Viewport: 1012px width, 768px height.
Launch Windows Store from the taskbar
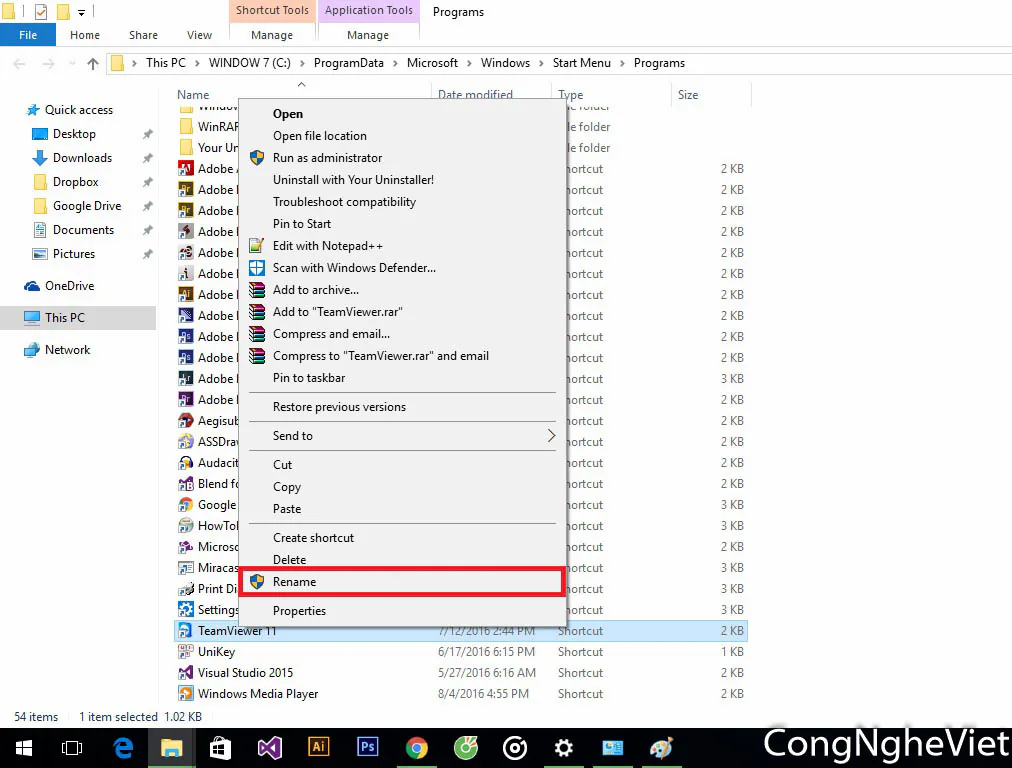(x=220, y=747)
